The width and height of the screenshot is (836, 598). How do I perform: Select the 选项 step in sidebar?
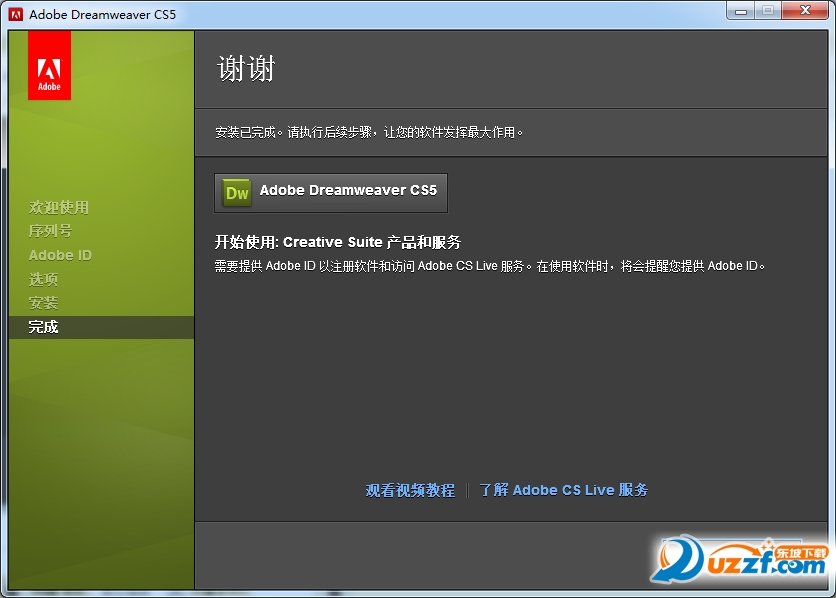(43, 279)
